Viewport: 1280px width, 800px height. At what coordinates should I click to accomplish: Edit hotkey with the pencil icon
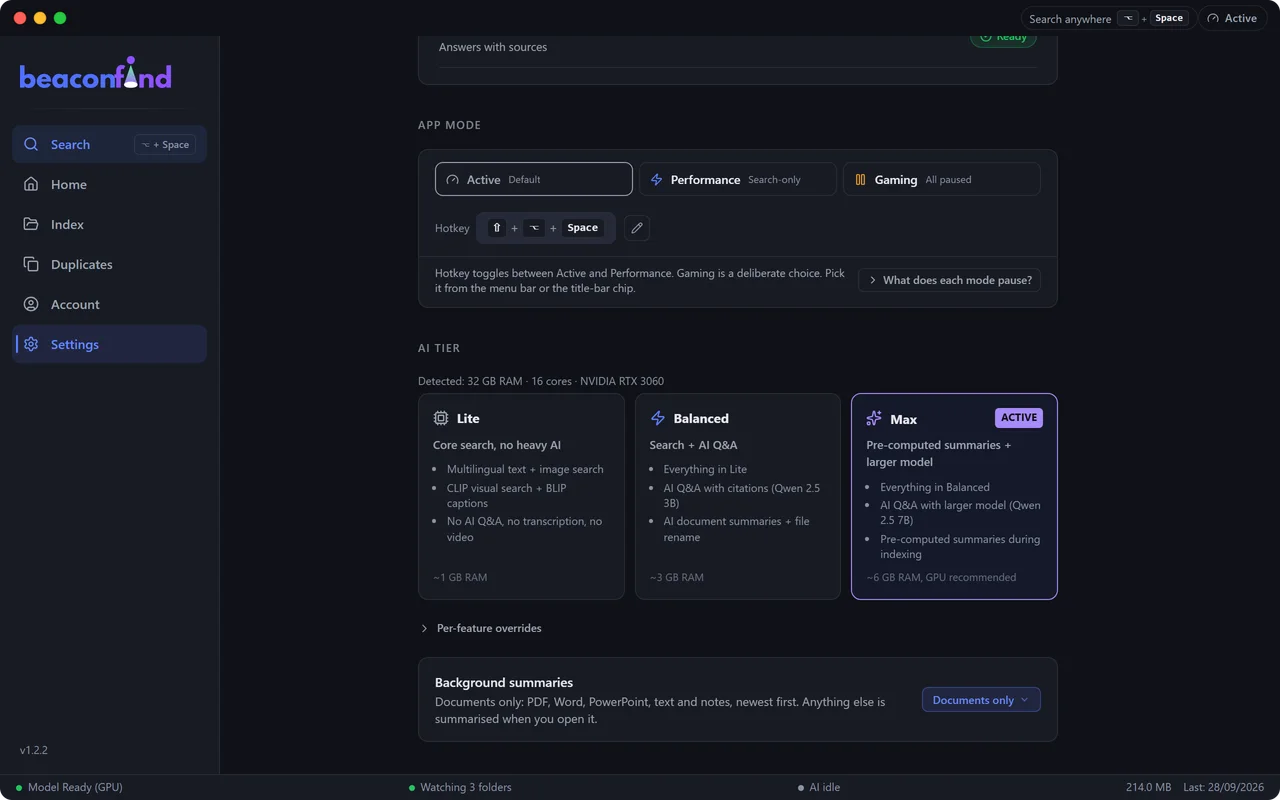click(637, 228)
